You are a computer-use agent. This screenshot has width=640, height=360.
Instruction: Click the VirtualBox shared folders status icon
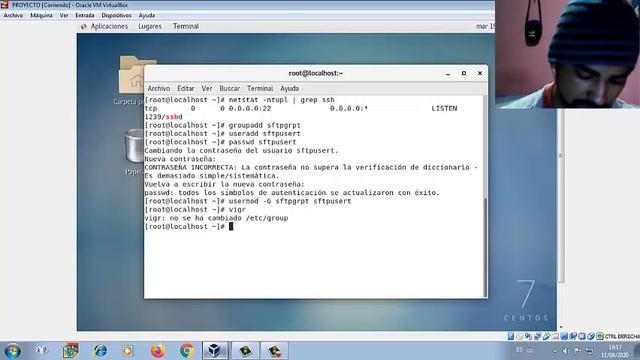(555, 336)
